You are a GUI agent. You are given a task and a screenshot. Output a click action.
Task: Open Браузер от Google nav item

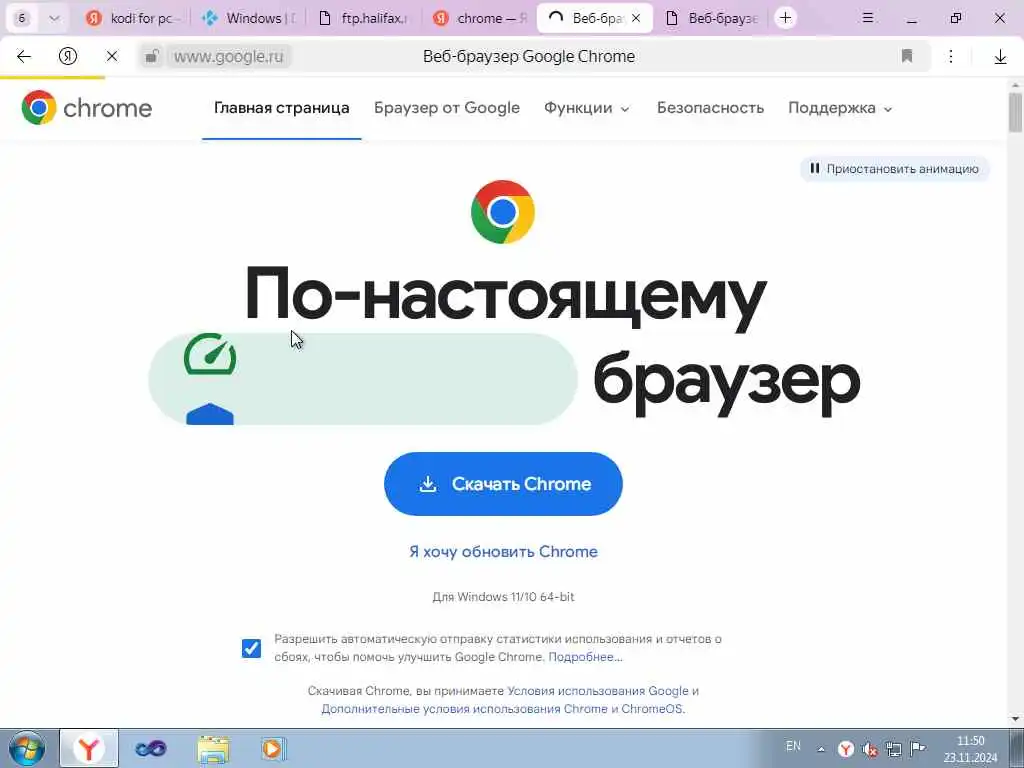click(447, 108)
